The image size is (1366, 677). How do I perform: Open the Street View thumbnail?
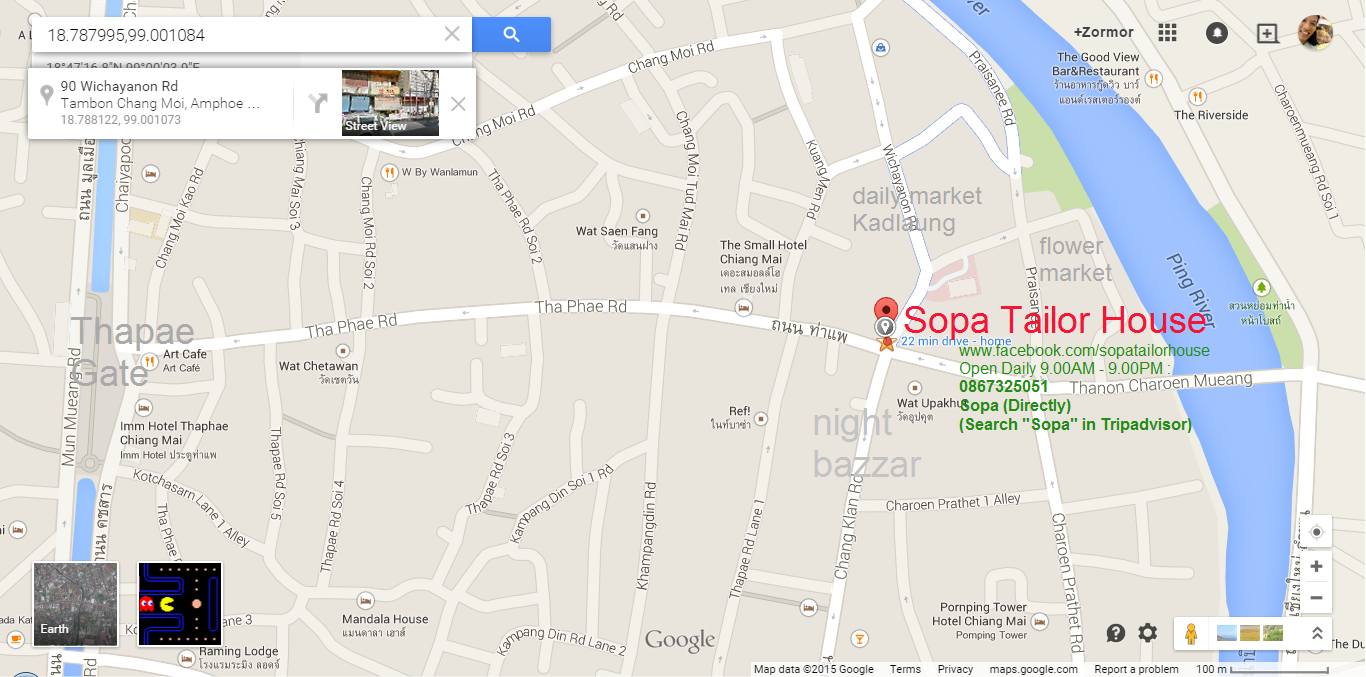point(390,103)
